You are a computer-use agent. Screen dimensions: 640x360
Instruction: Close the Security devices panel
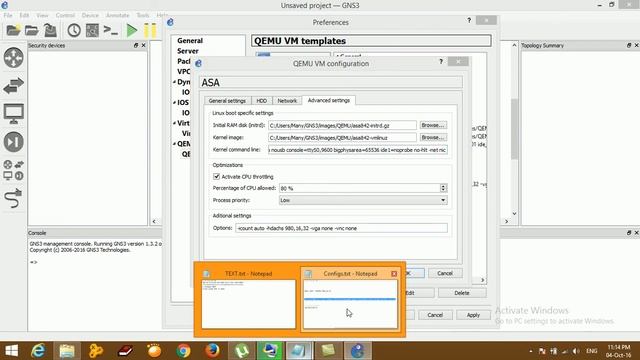143,45
